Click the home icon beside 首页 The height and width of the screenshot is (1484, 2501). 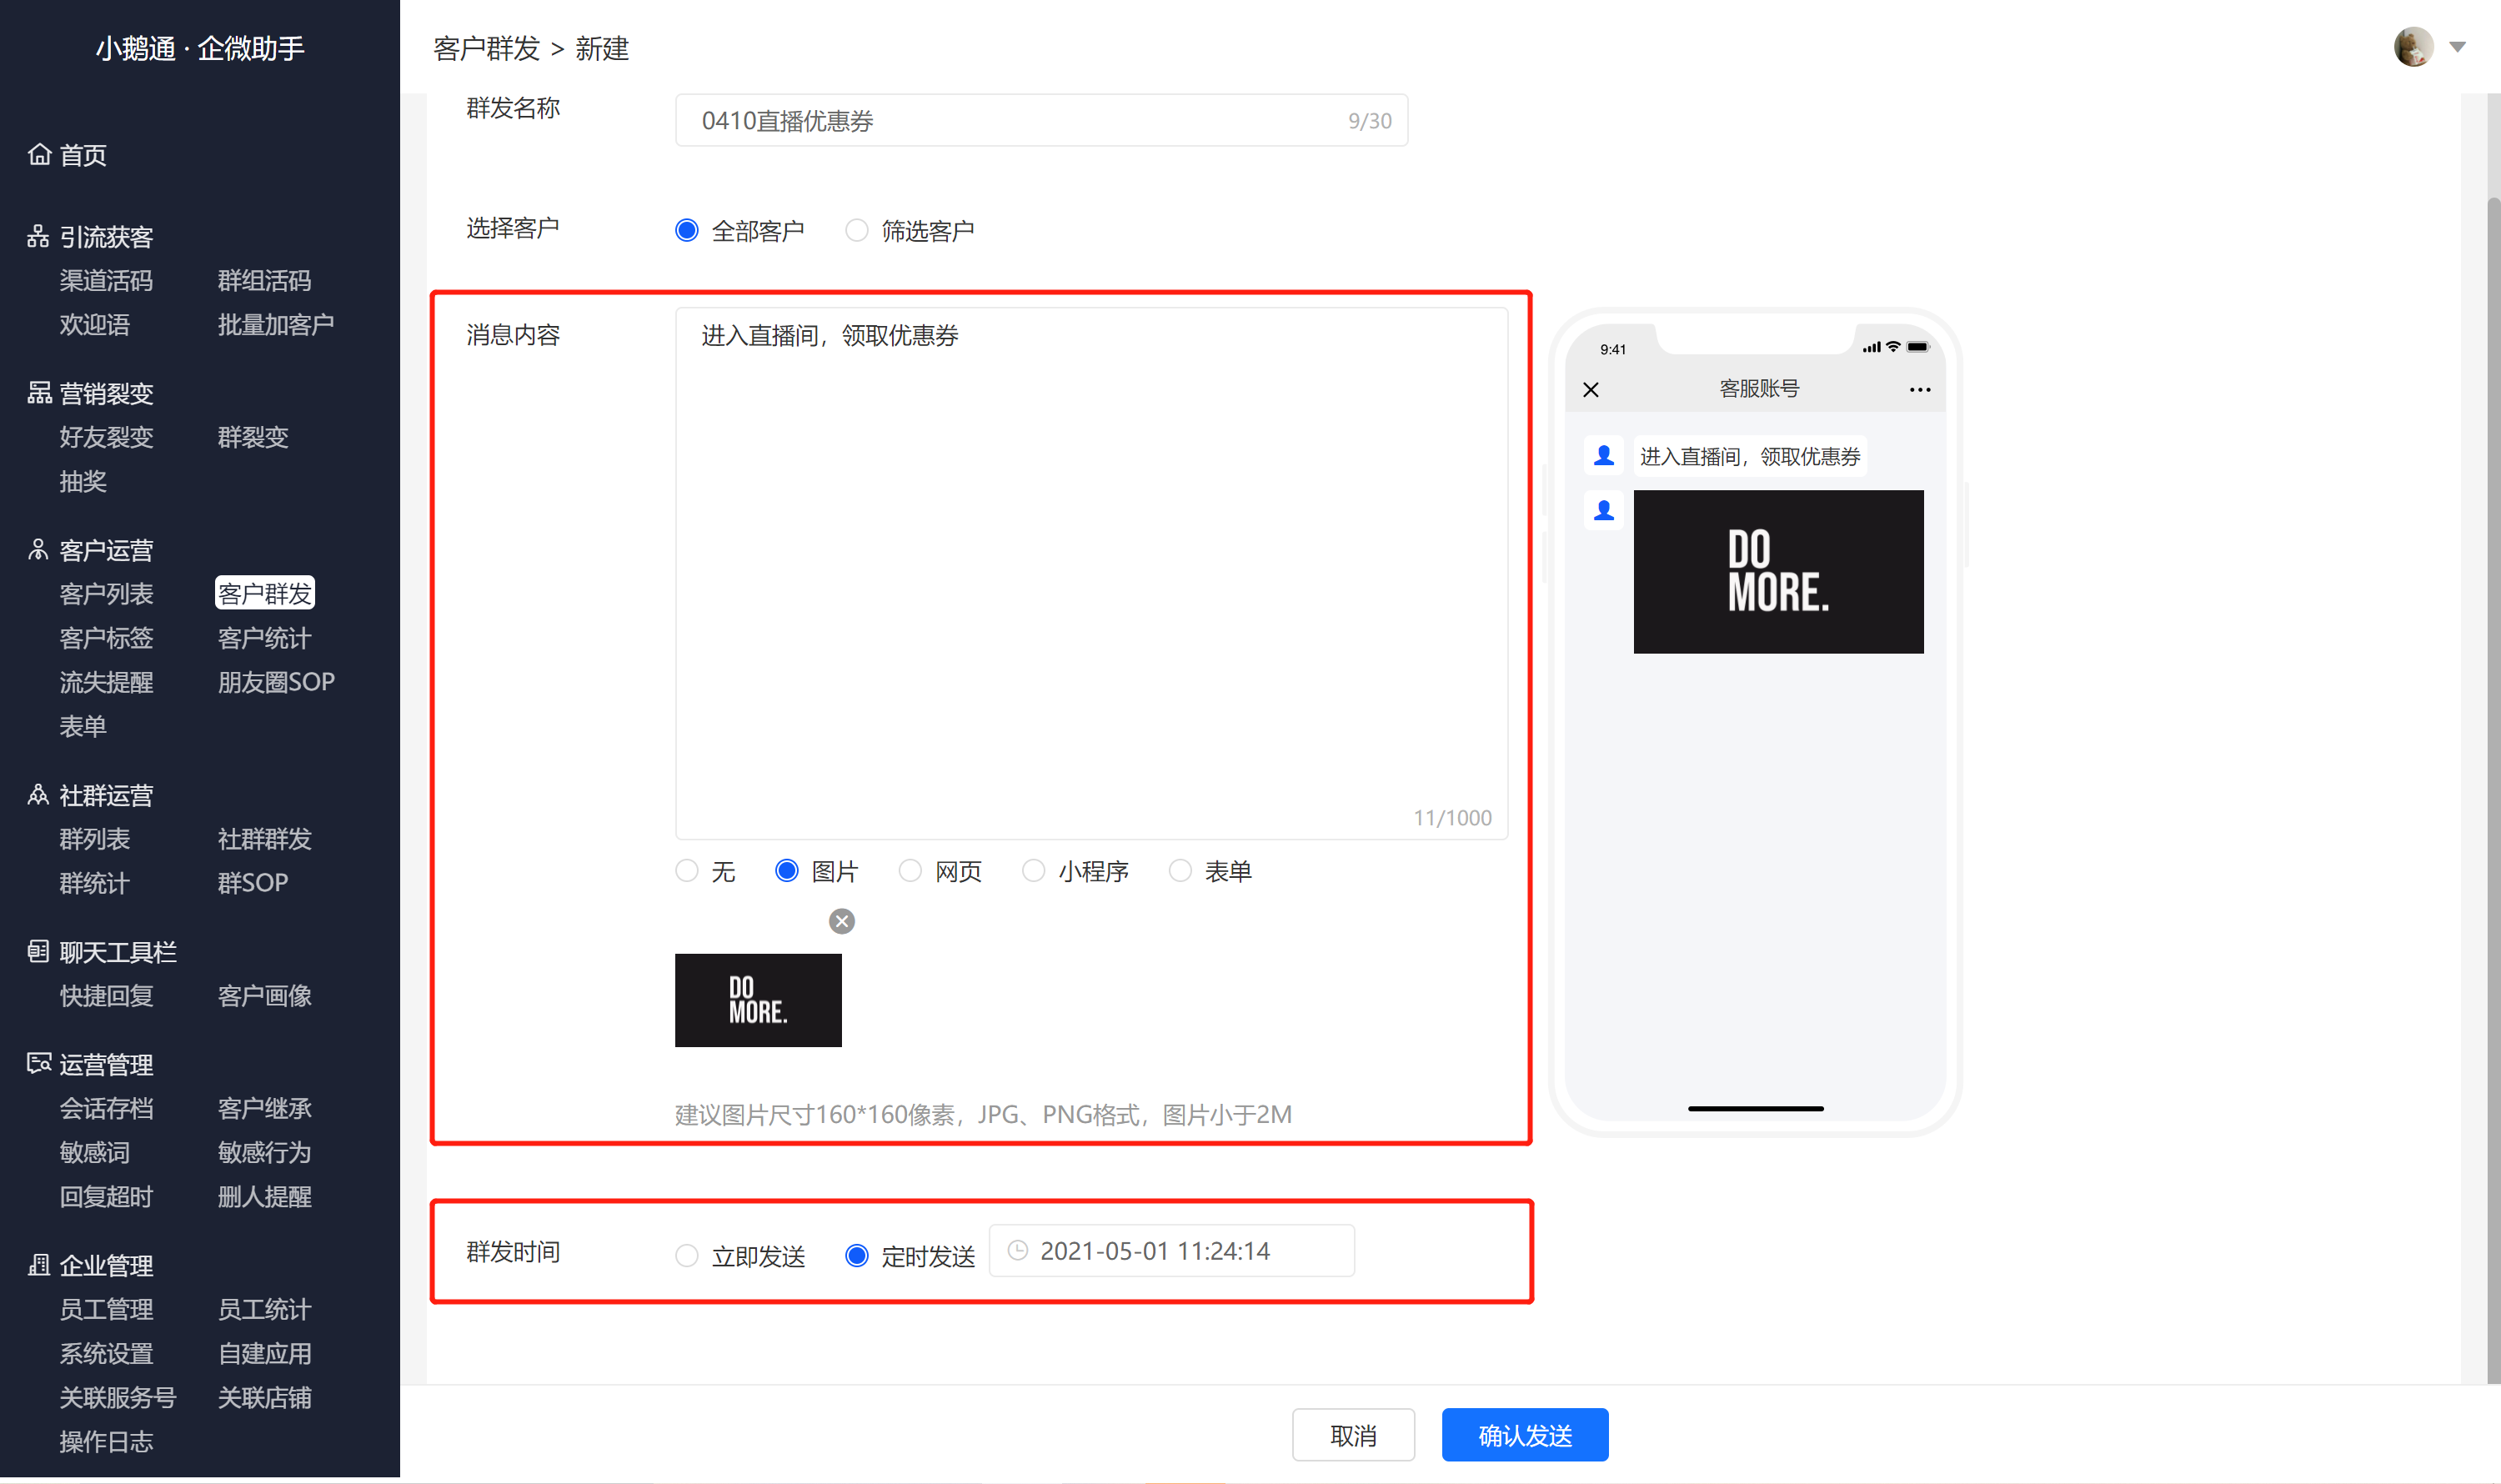pyautogui.click(x=39, y=154)
